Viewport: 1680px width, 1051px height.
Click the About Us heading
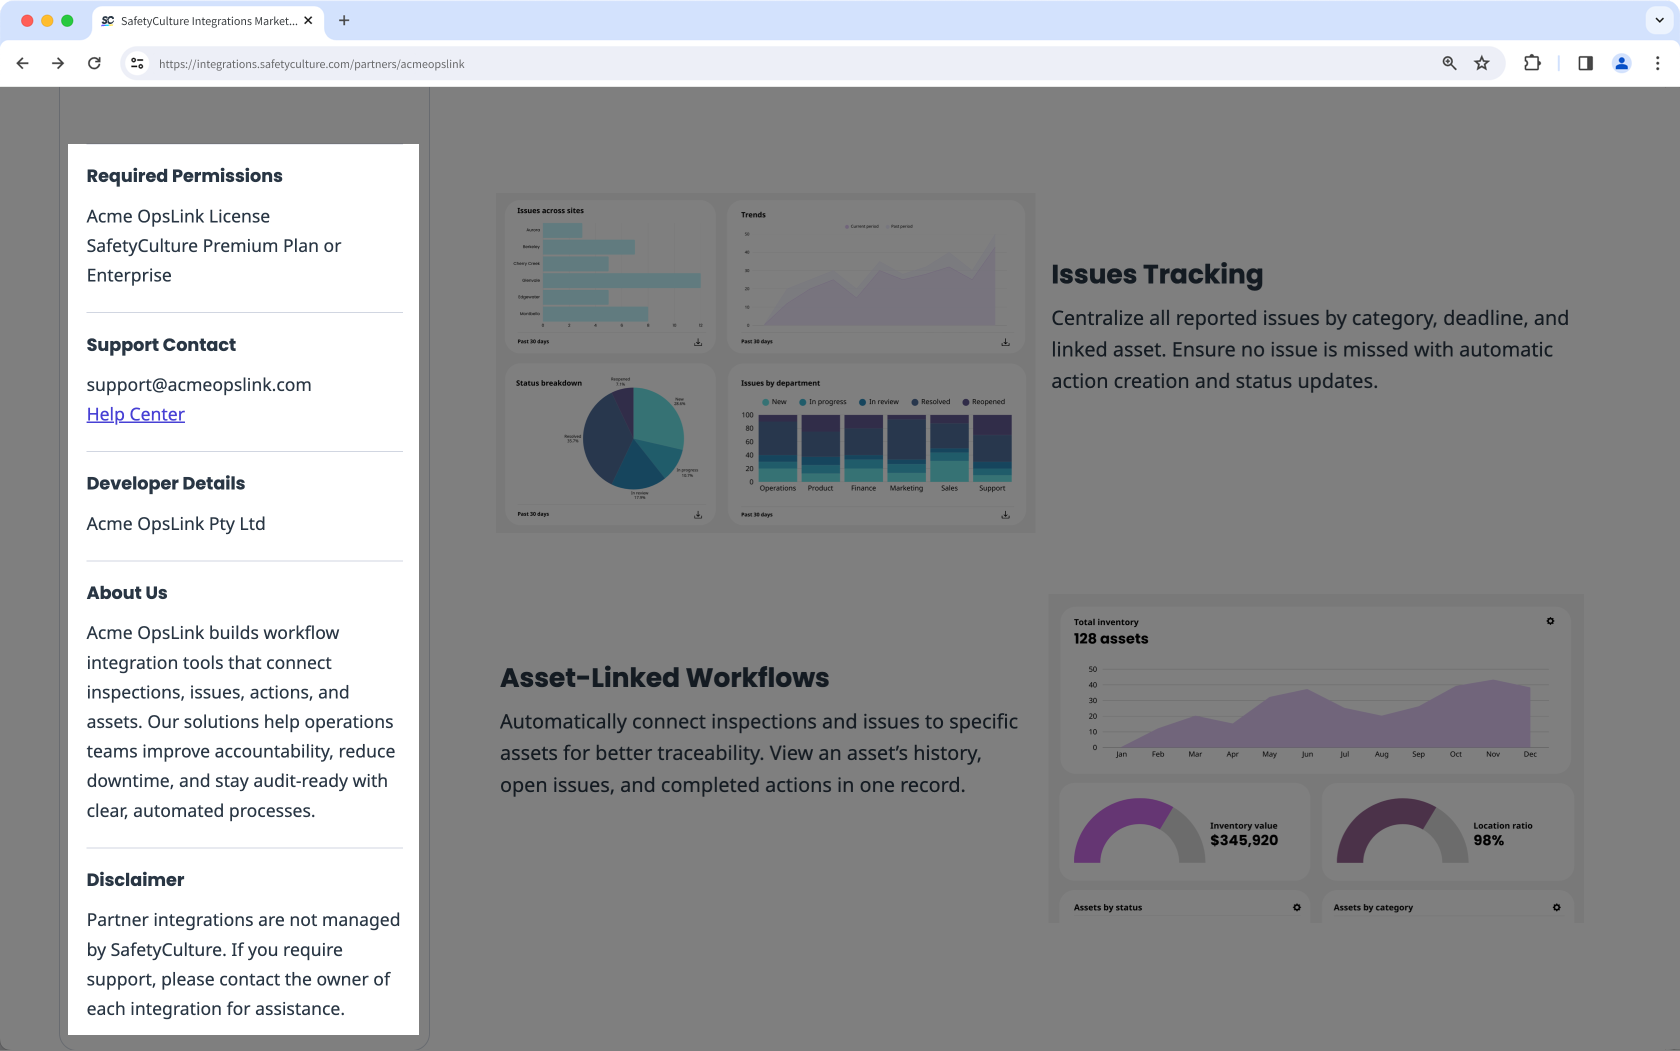[127, 593]
